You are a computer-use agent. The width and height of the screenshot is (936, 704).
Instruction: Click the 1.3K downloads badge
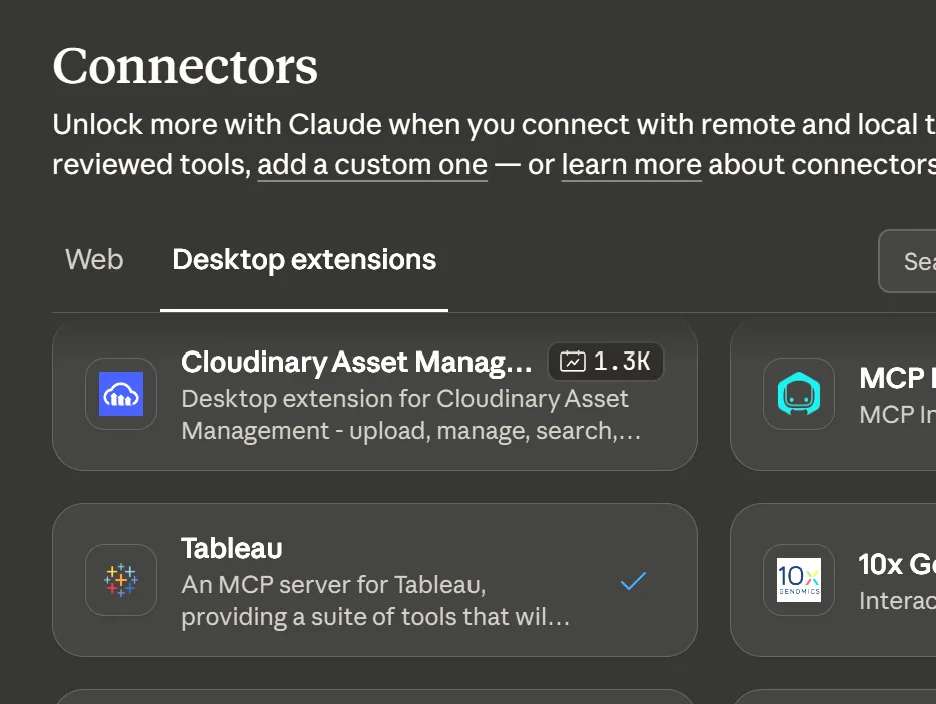coord(606,362)
